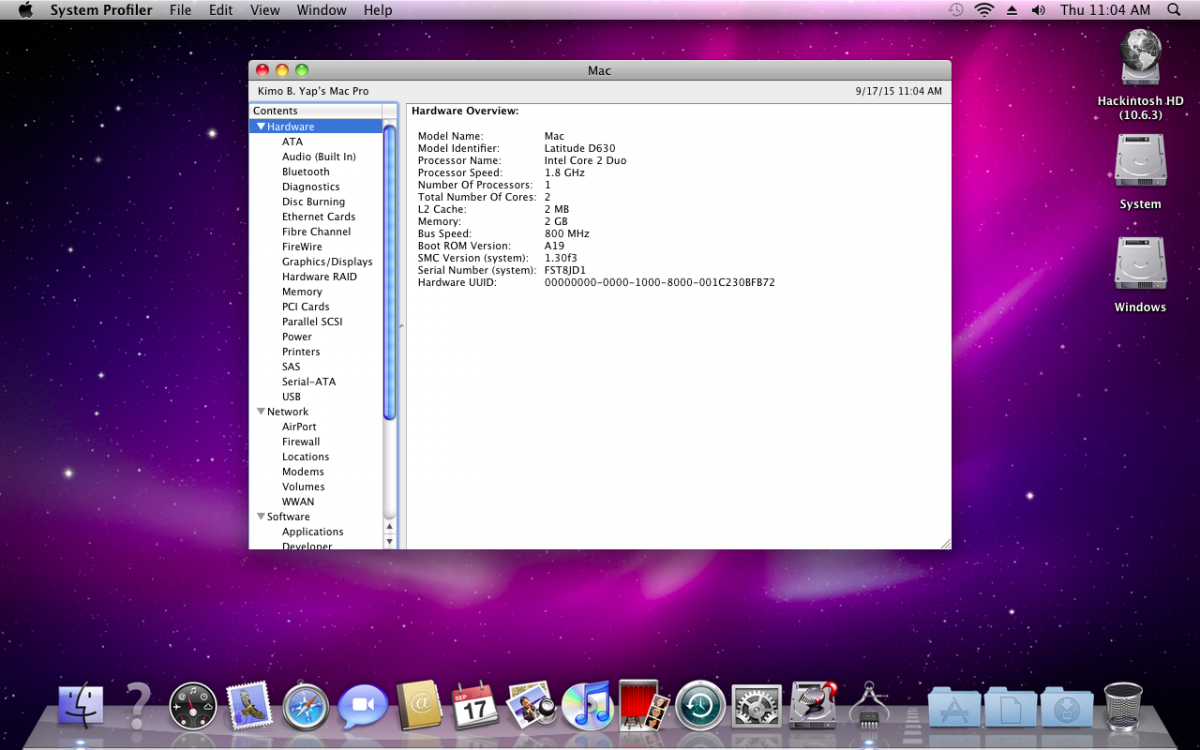This screenshot has height=750, width=1200.
Task: Open the View menu
Action: (x=265, y=10)
